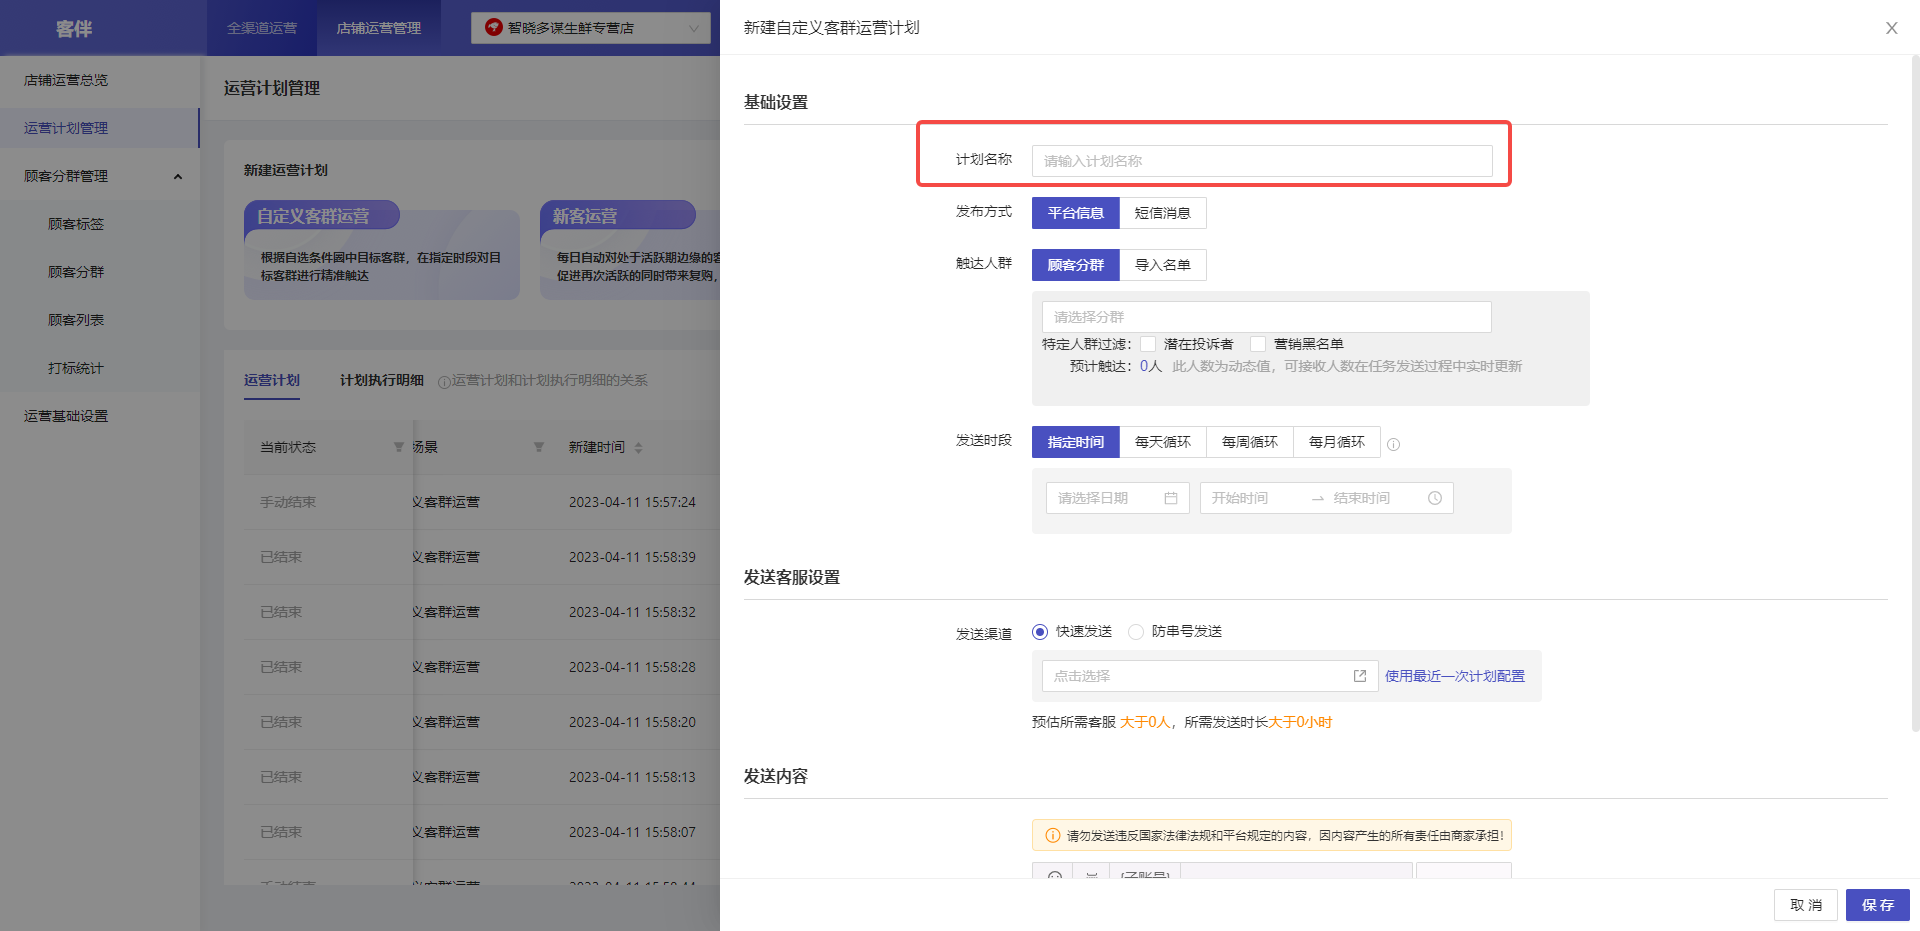The height and width of the screenshot is (931, 1920).
Task: Click the filter icon in 当前状态 column
Action: (x=399, y=447)
